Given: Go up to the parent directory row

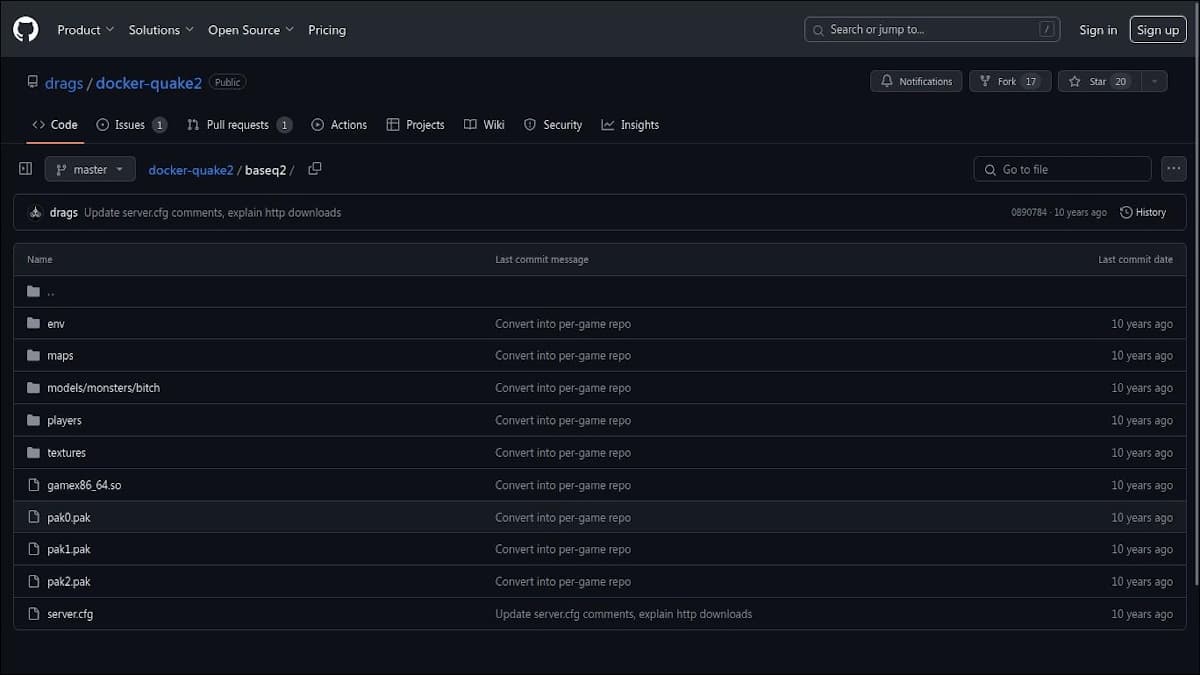Looking at the screenshot, I should point(600,291).
